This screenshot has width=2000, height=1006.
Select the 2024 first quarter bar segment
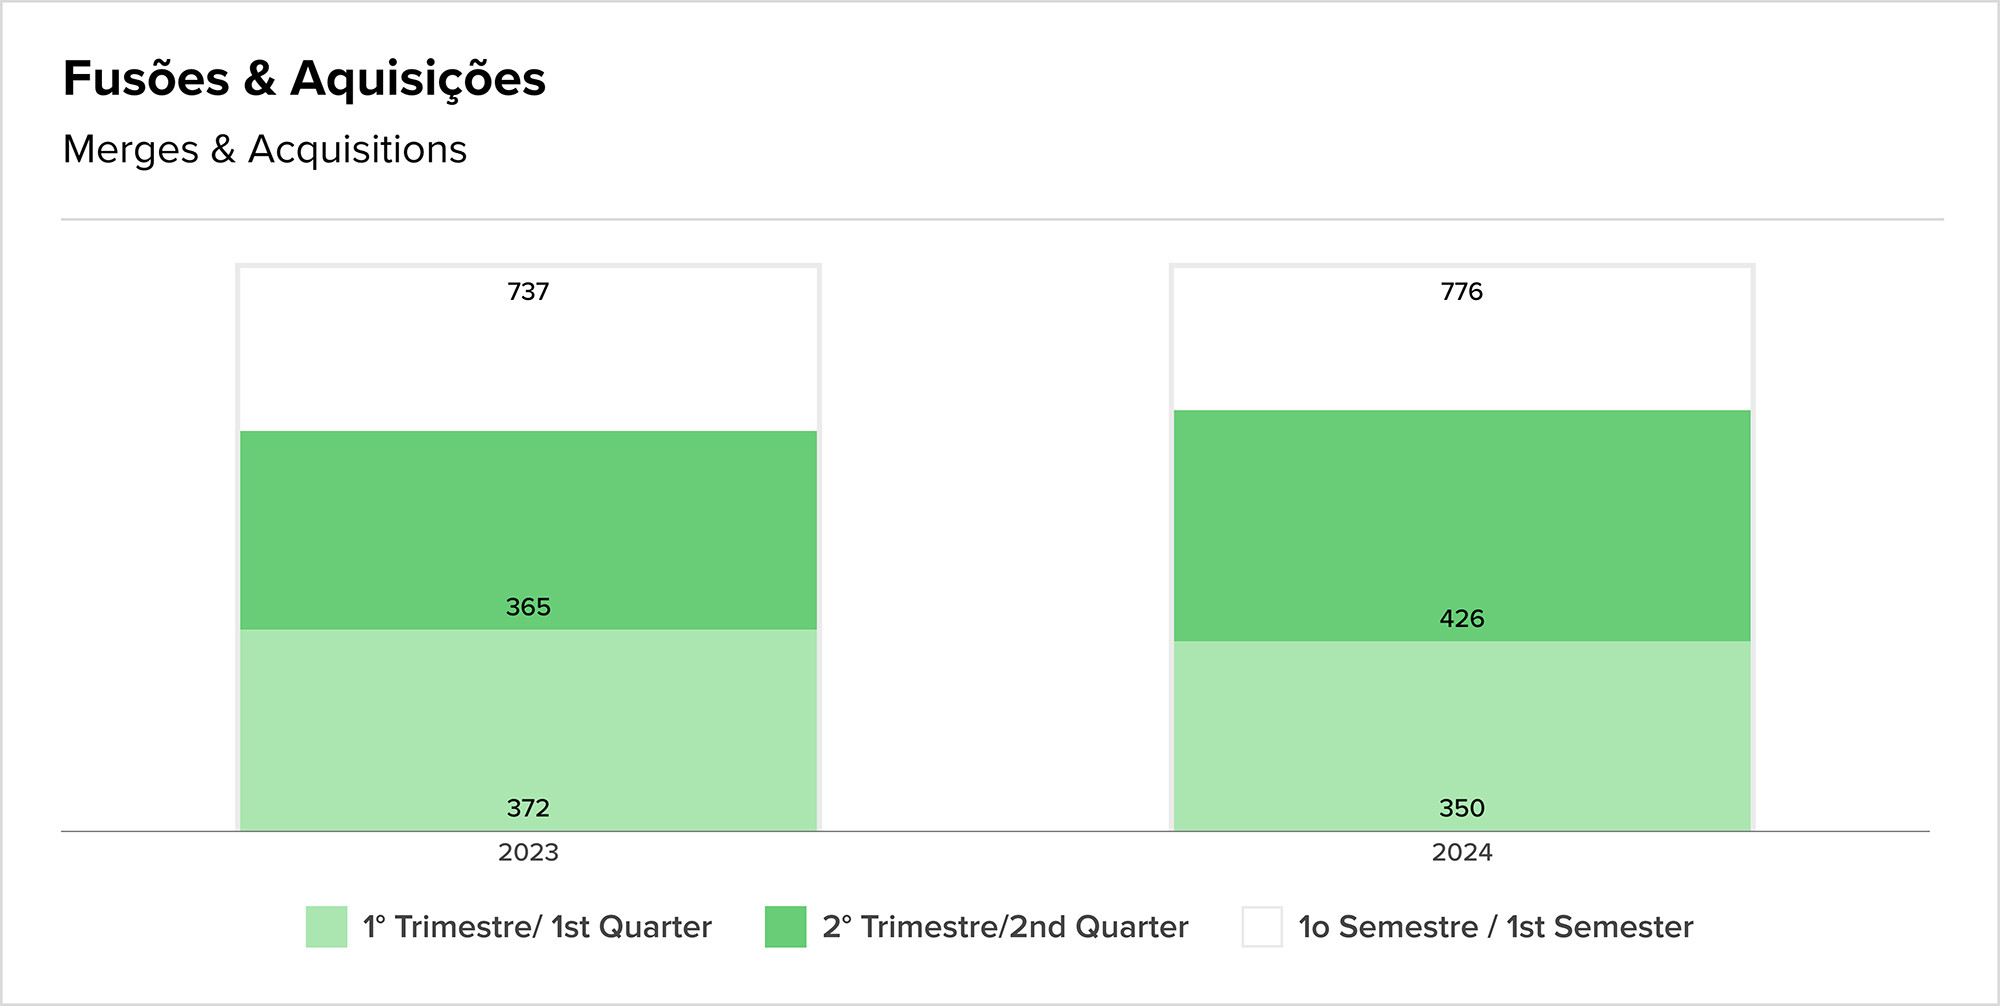(x=1462, y=736)
